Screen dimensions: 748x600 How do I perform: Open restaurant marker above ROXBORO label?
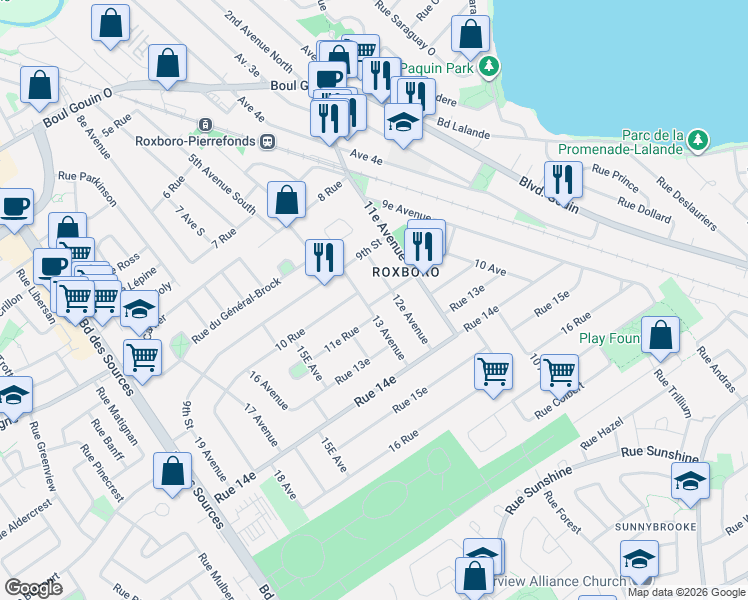[x=423, y=248]
